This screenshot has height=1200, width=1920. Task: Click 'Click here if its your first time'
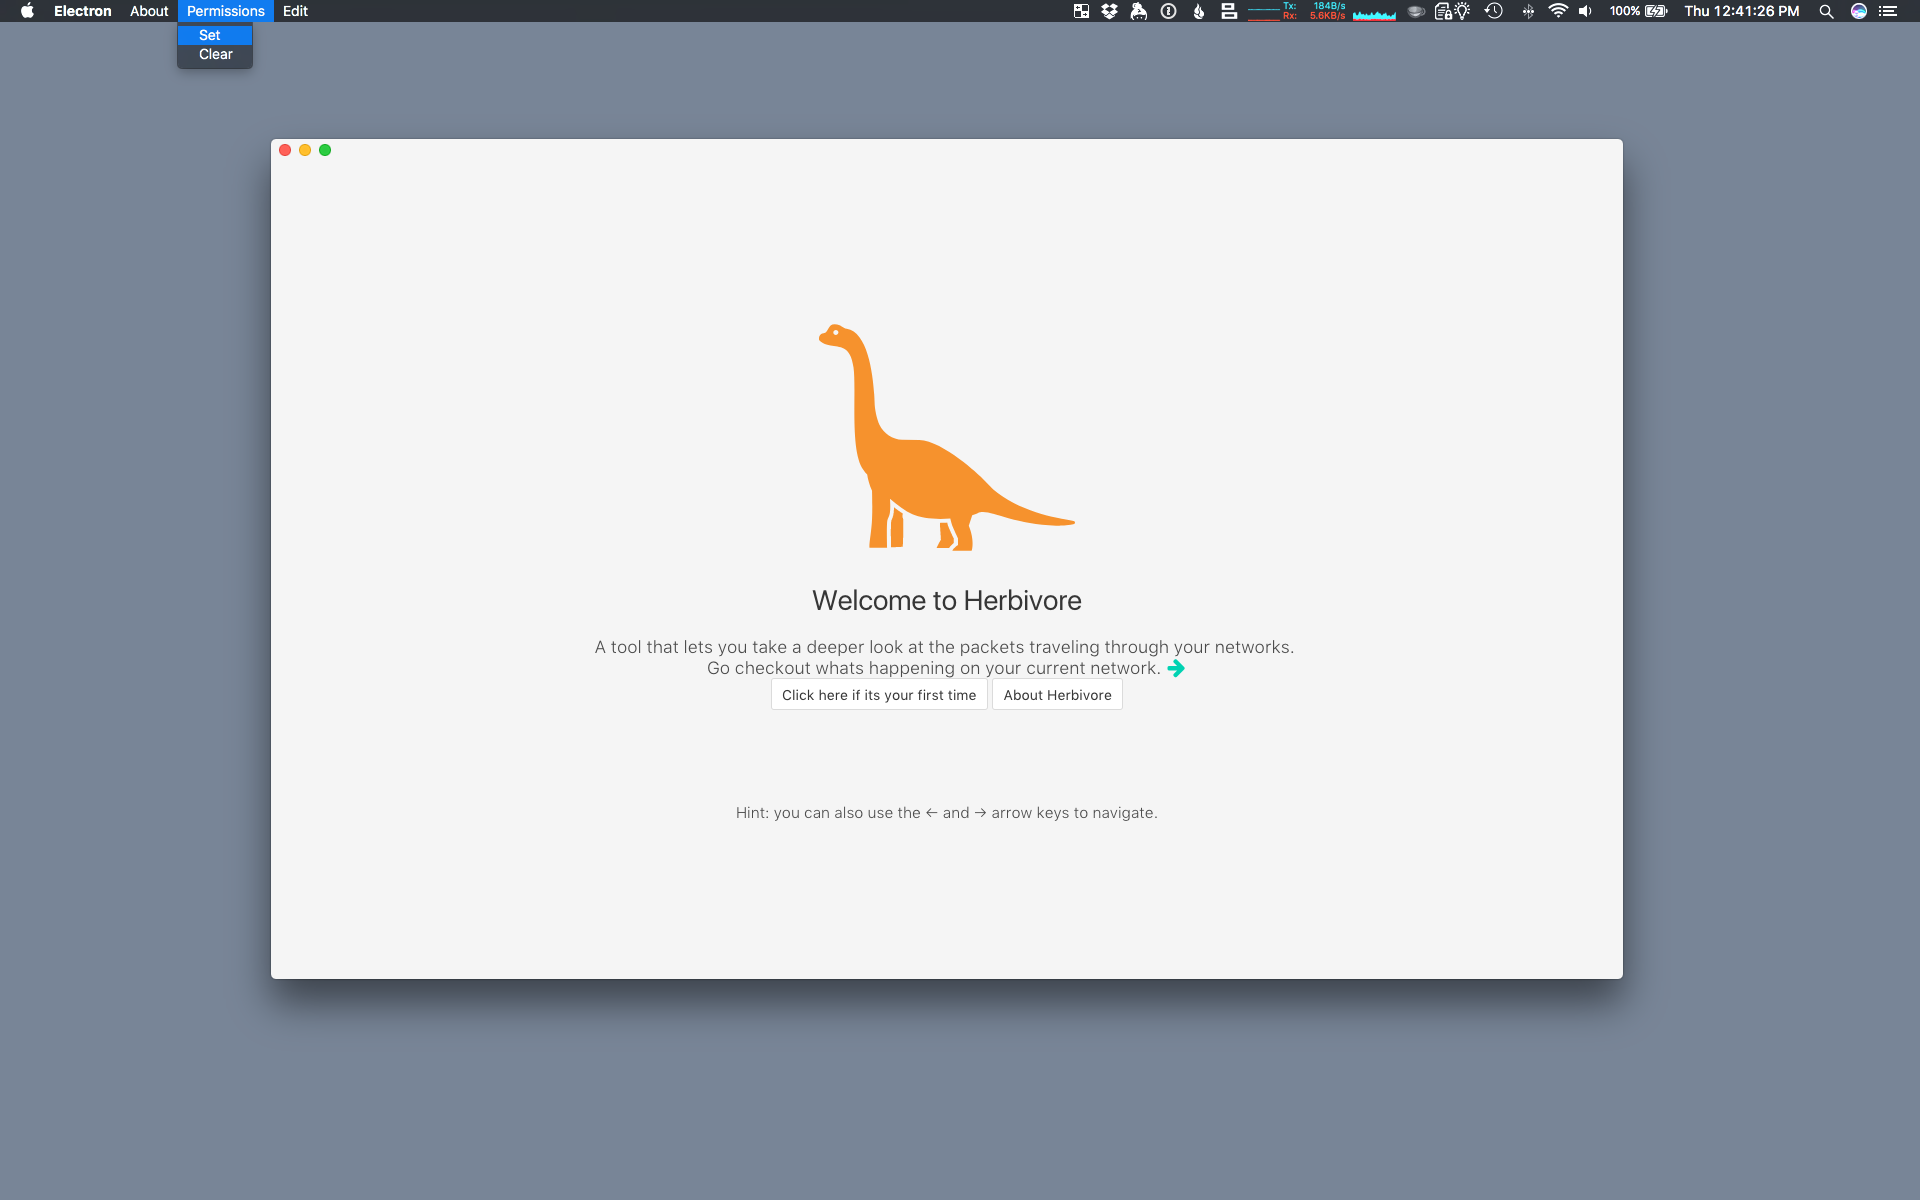click(879, 695)
